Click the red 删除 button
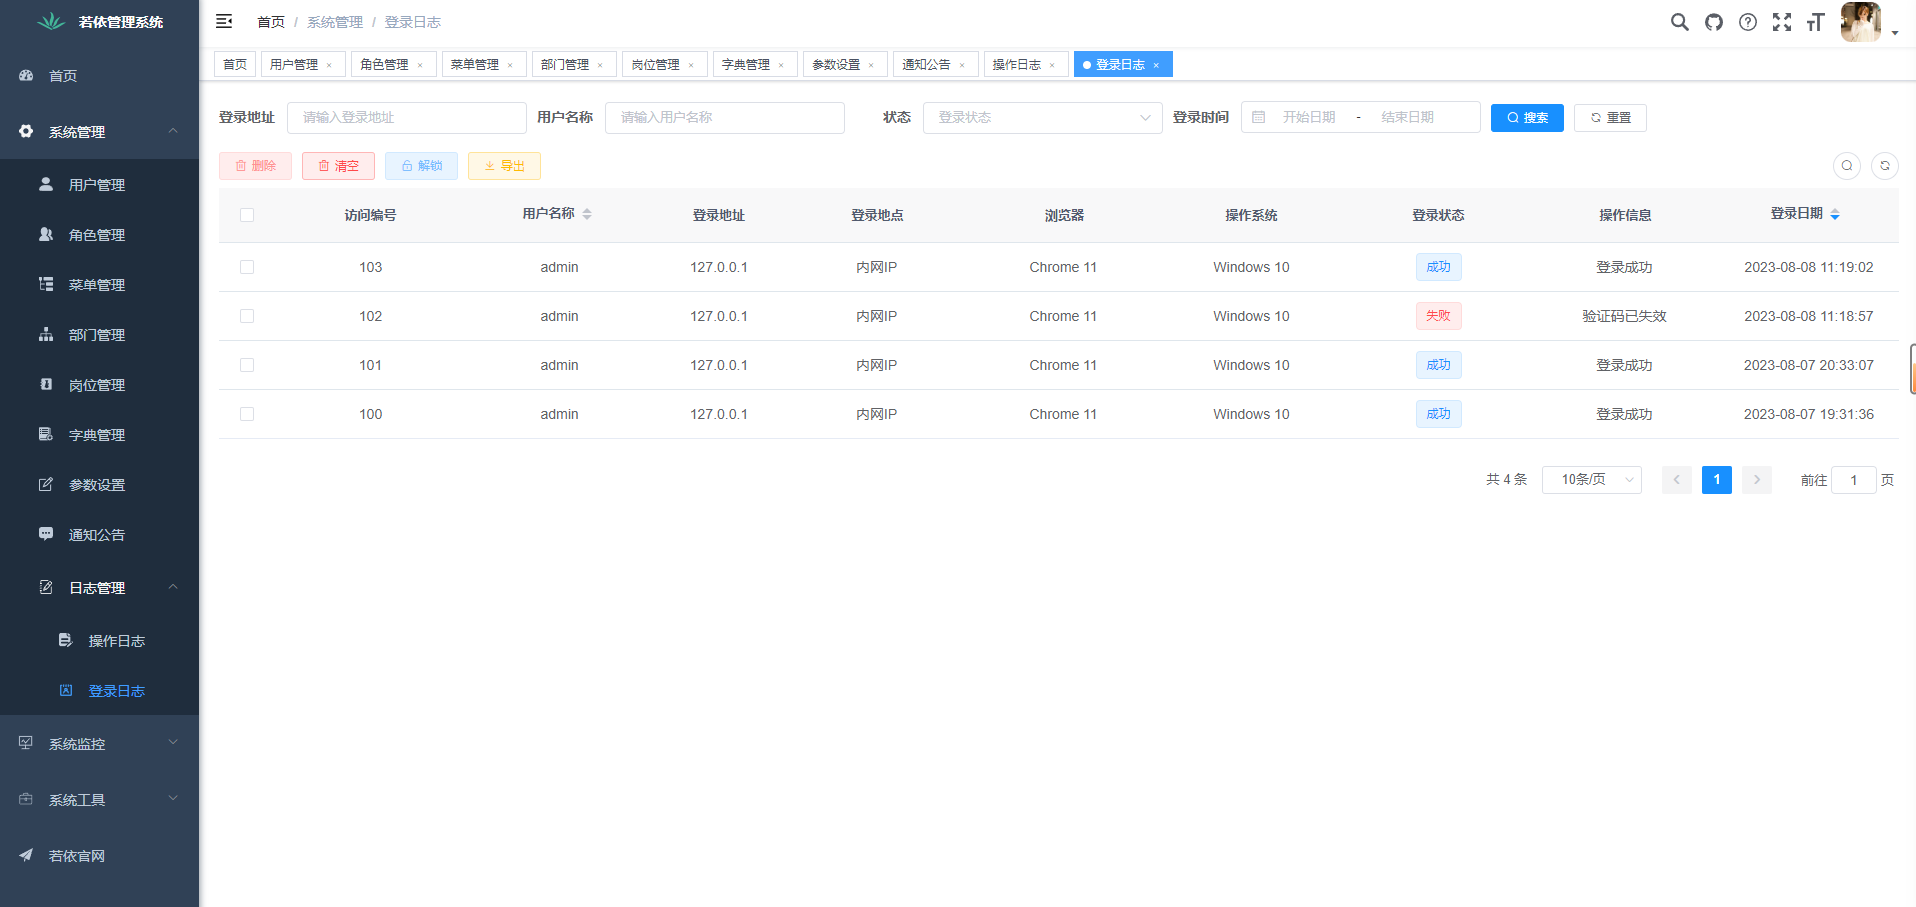This screenshot has height=907, width=1916. click(255, 166)
